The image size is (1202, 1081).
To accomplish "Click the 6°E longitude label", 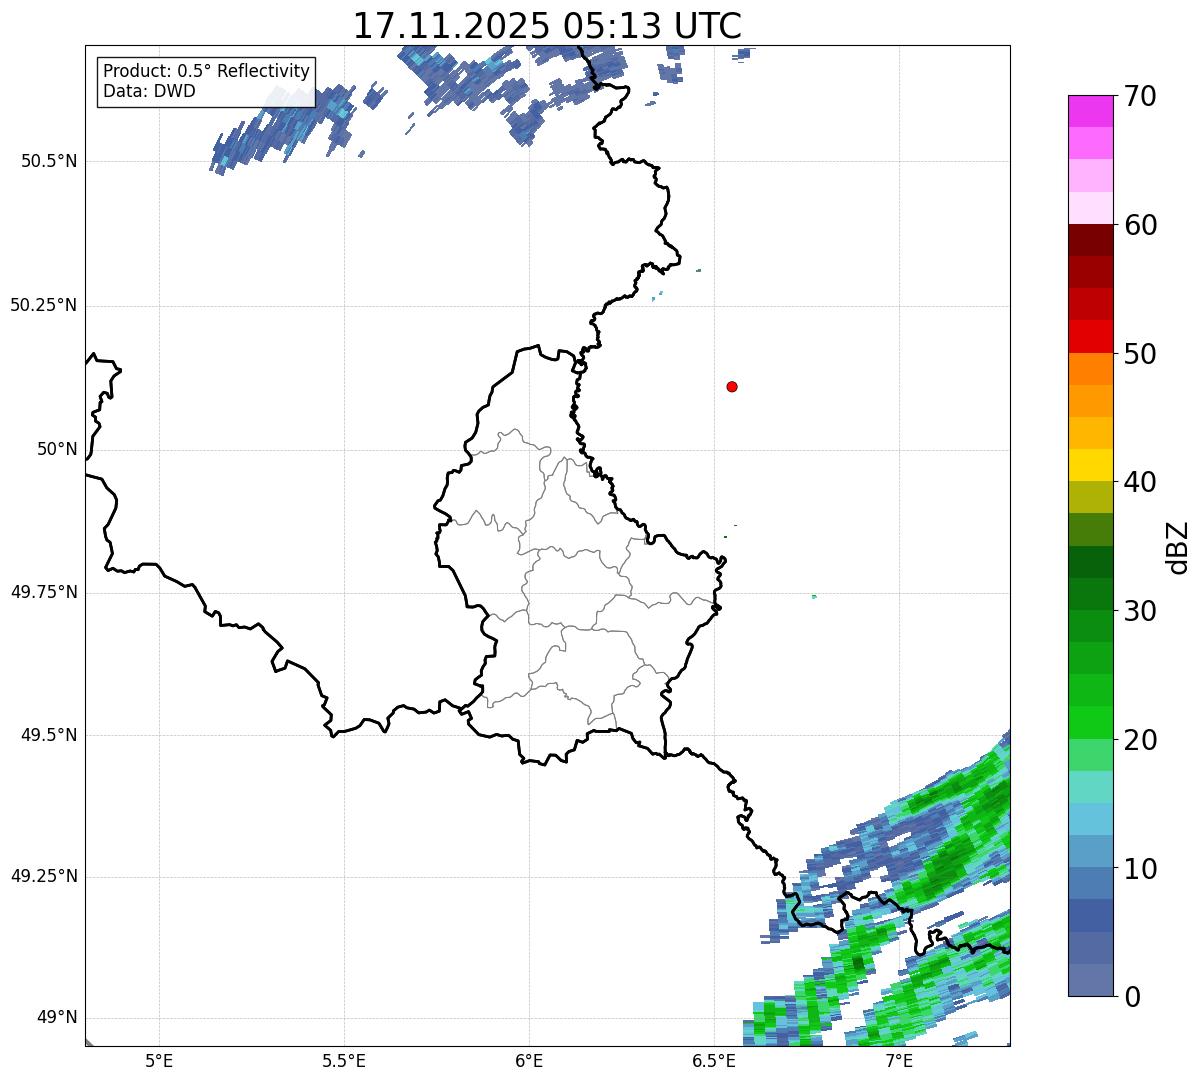I will tap(529, 1061).
